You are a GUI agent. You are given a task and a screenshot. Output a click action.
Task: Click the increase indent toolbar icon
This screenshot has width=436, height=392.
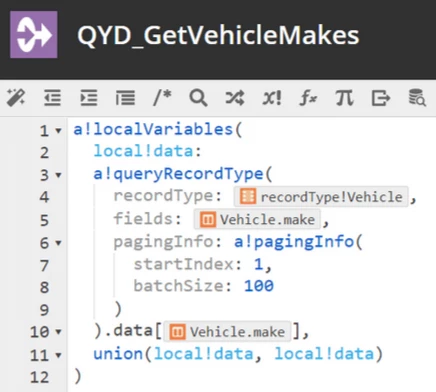click(89, 98)
